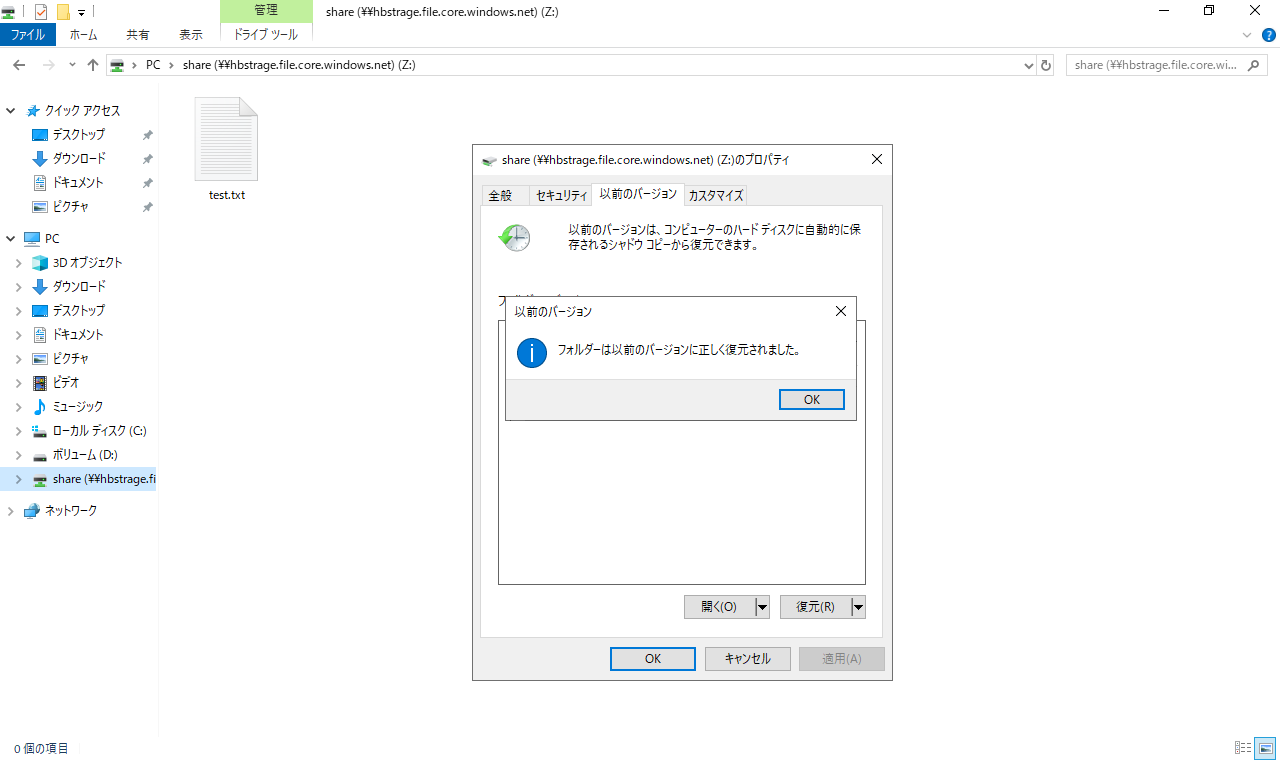Open the address bar history dropdown
Viewport: 1280px width, 760px height.
pos(1030,65)
